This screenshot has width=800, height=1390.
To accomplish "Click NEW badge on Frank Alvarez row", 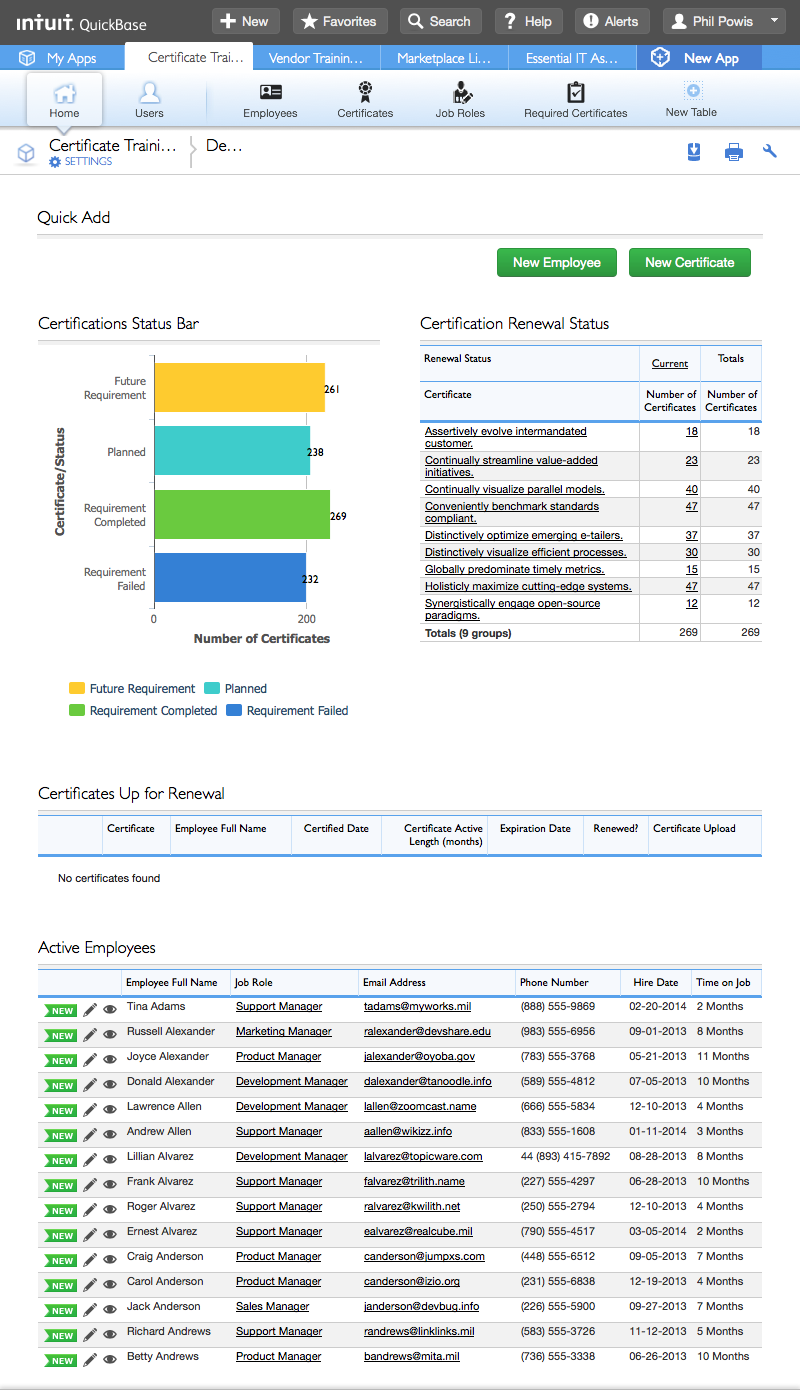I will (60, 1185).
